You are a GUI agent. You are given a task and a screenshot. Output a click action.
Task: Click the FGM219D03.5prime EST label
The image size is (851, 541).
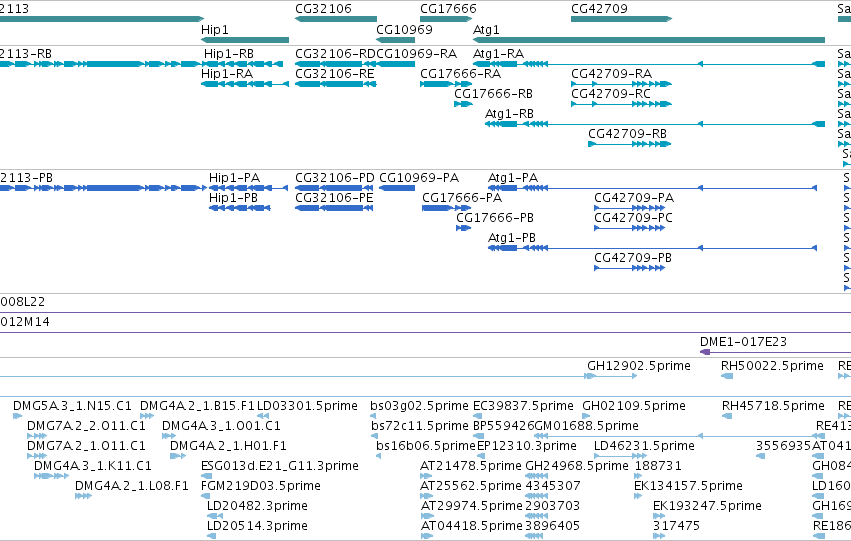(261, 486)
